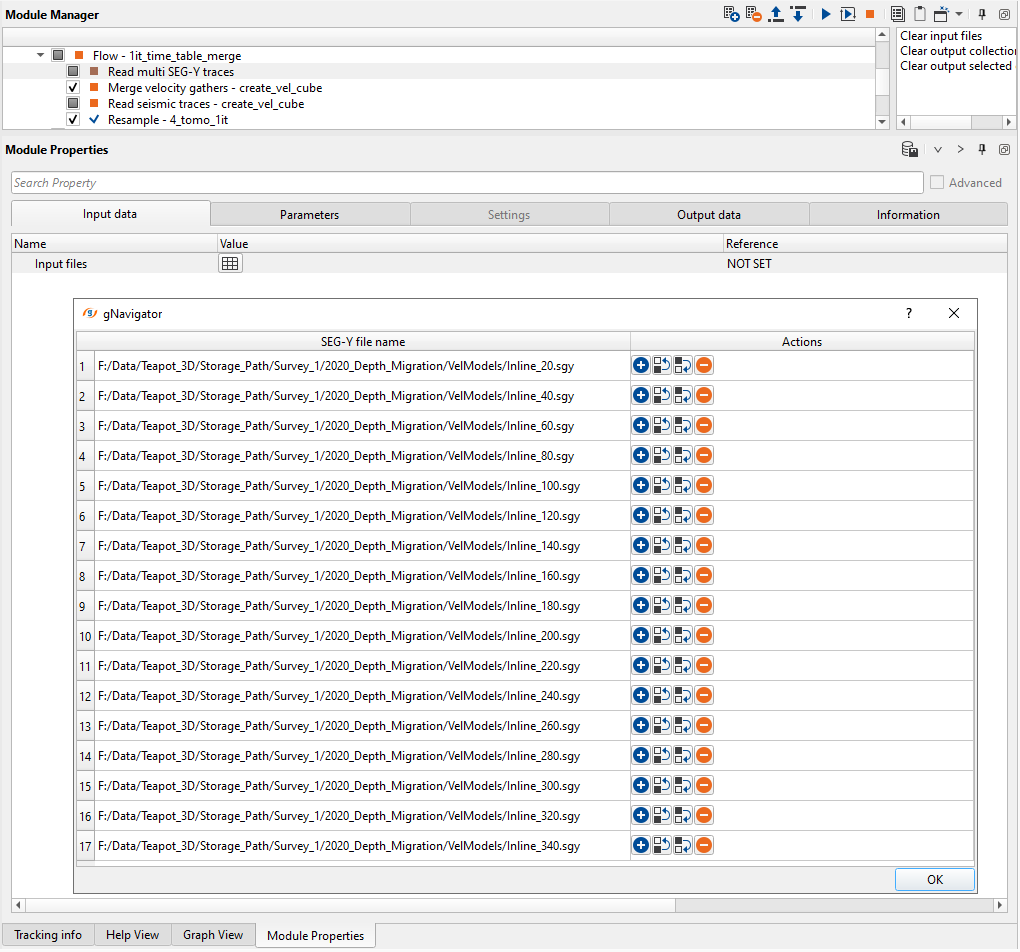Screen dimensions: 1020x952
Task: Click the Move module up arrow icon
Action: pyautogui.click(x=776, y=14)
